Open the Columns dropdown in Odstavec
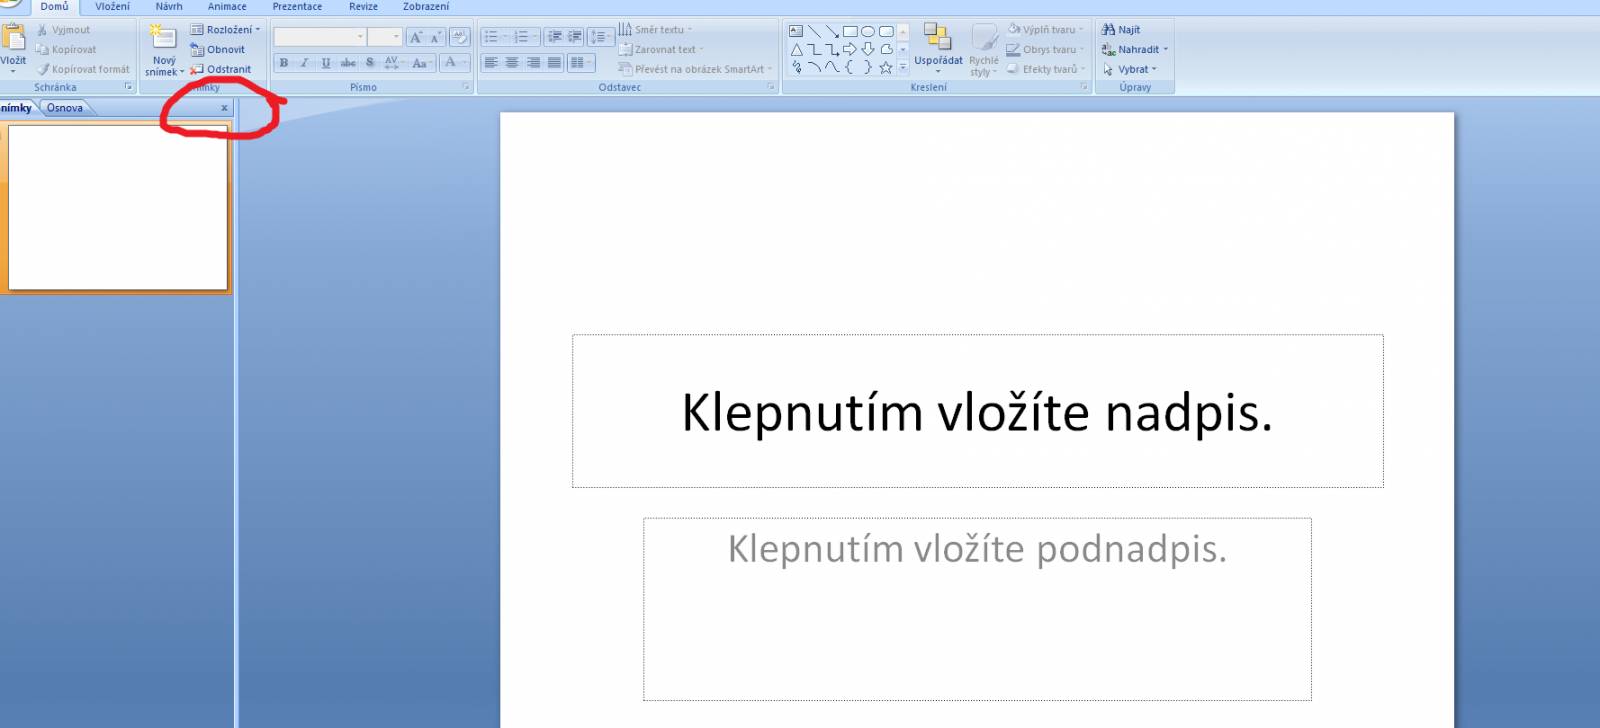 click(581, 63)
